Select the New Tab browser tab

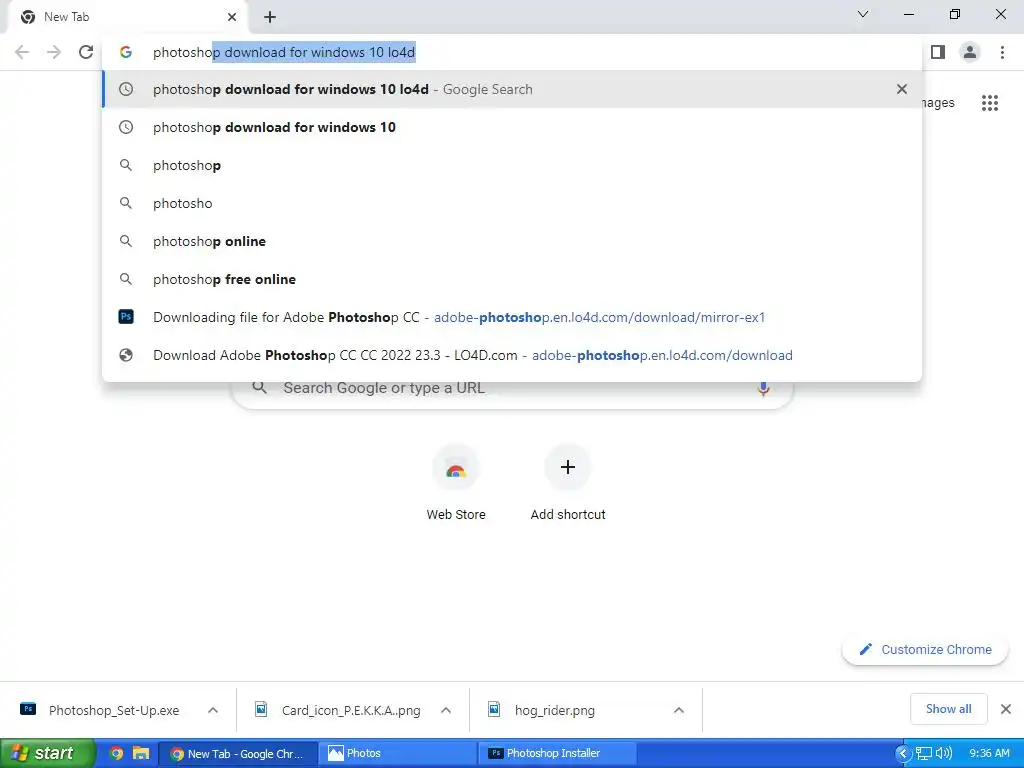(x=128, y=17)
